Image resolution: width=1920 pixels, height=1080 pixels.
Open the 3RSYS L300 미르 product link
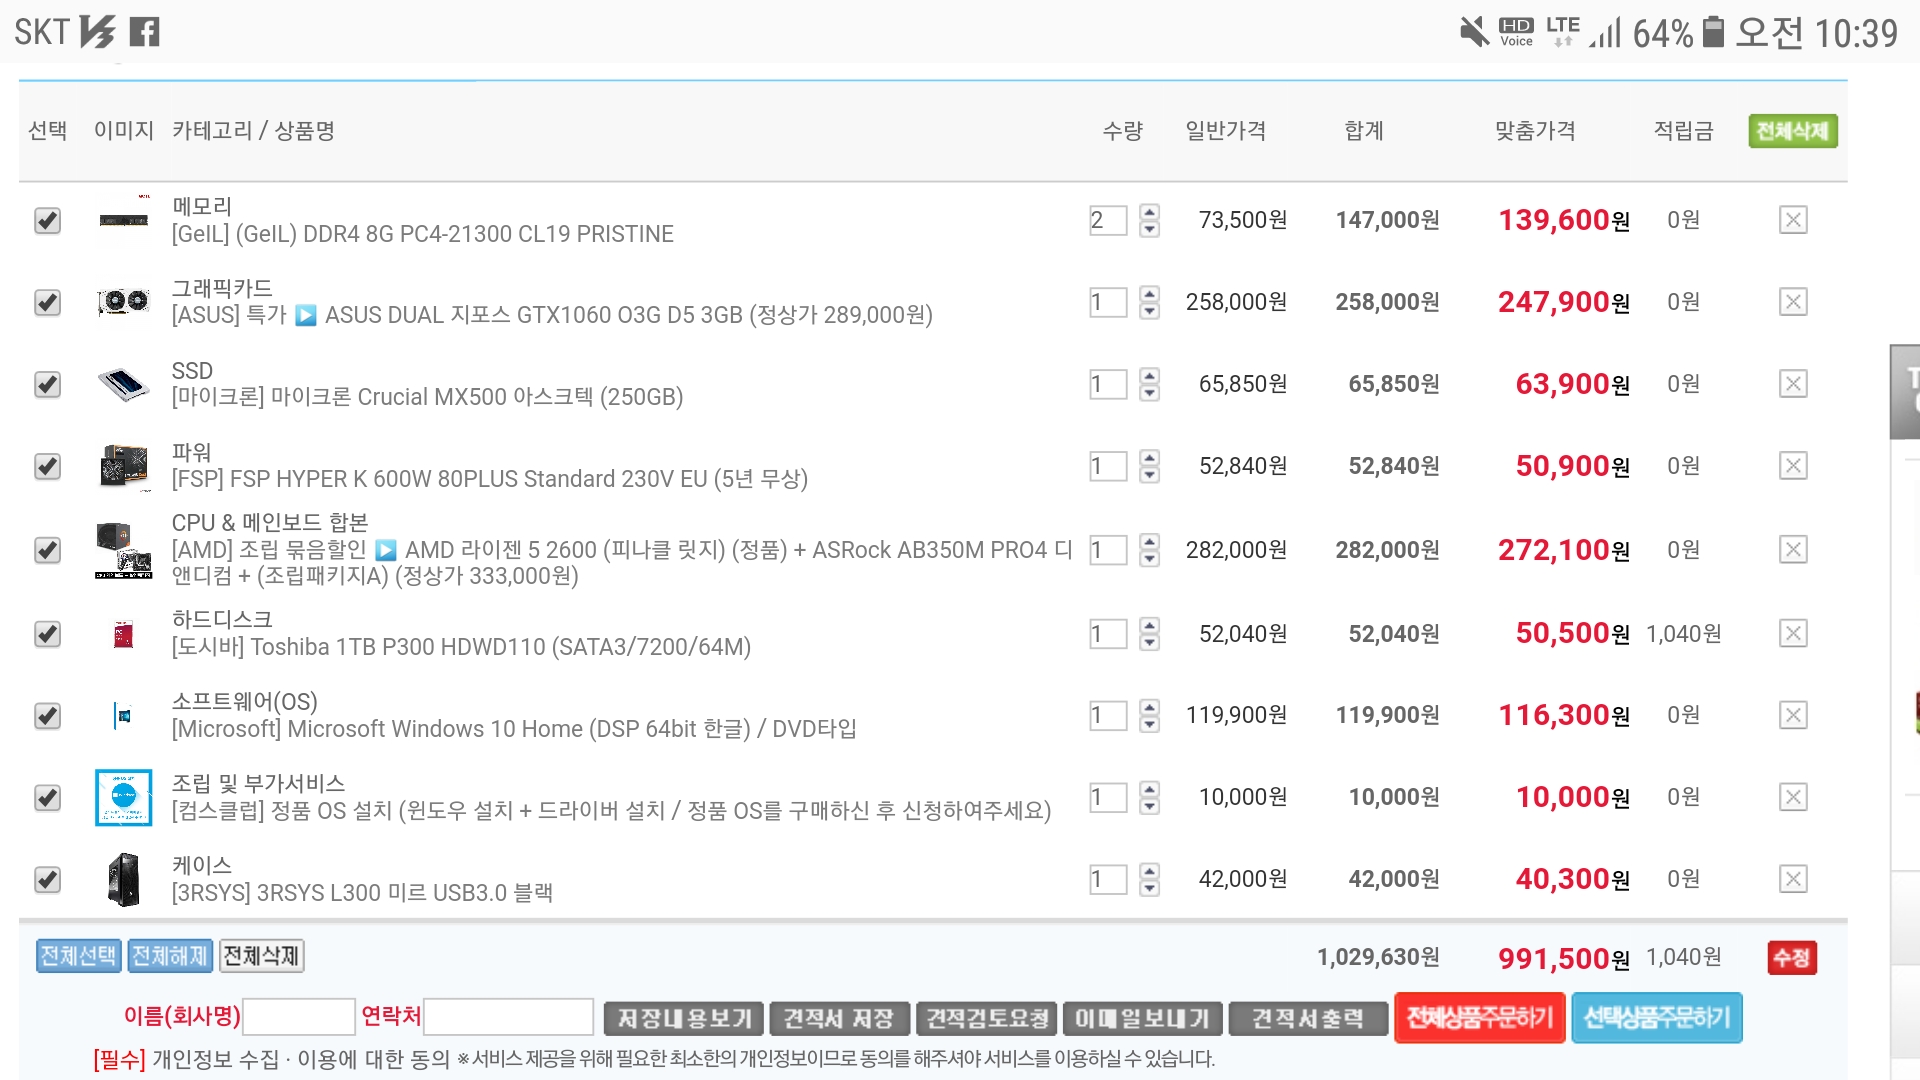click(x=362, y=893)
